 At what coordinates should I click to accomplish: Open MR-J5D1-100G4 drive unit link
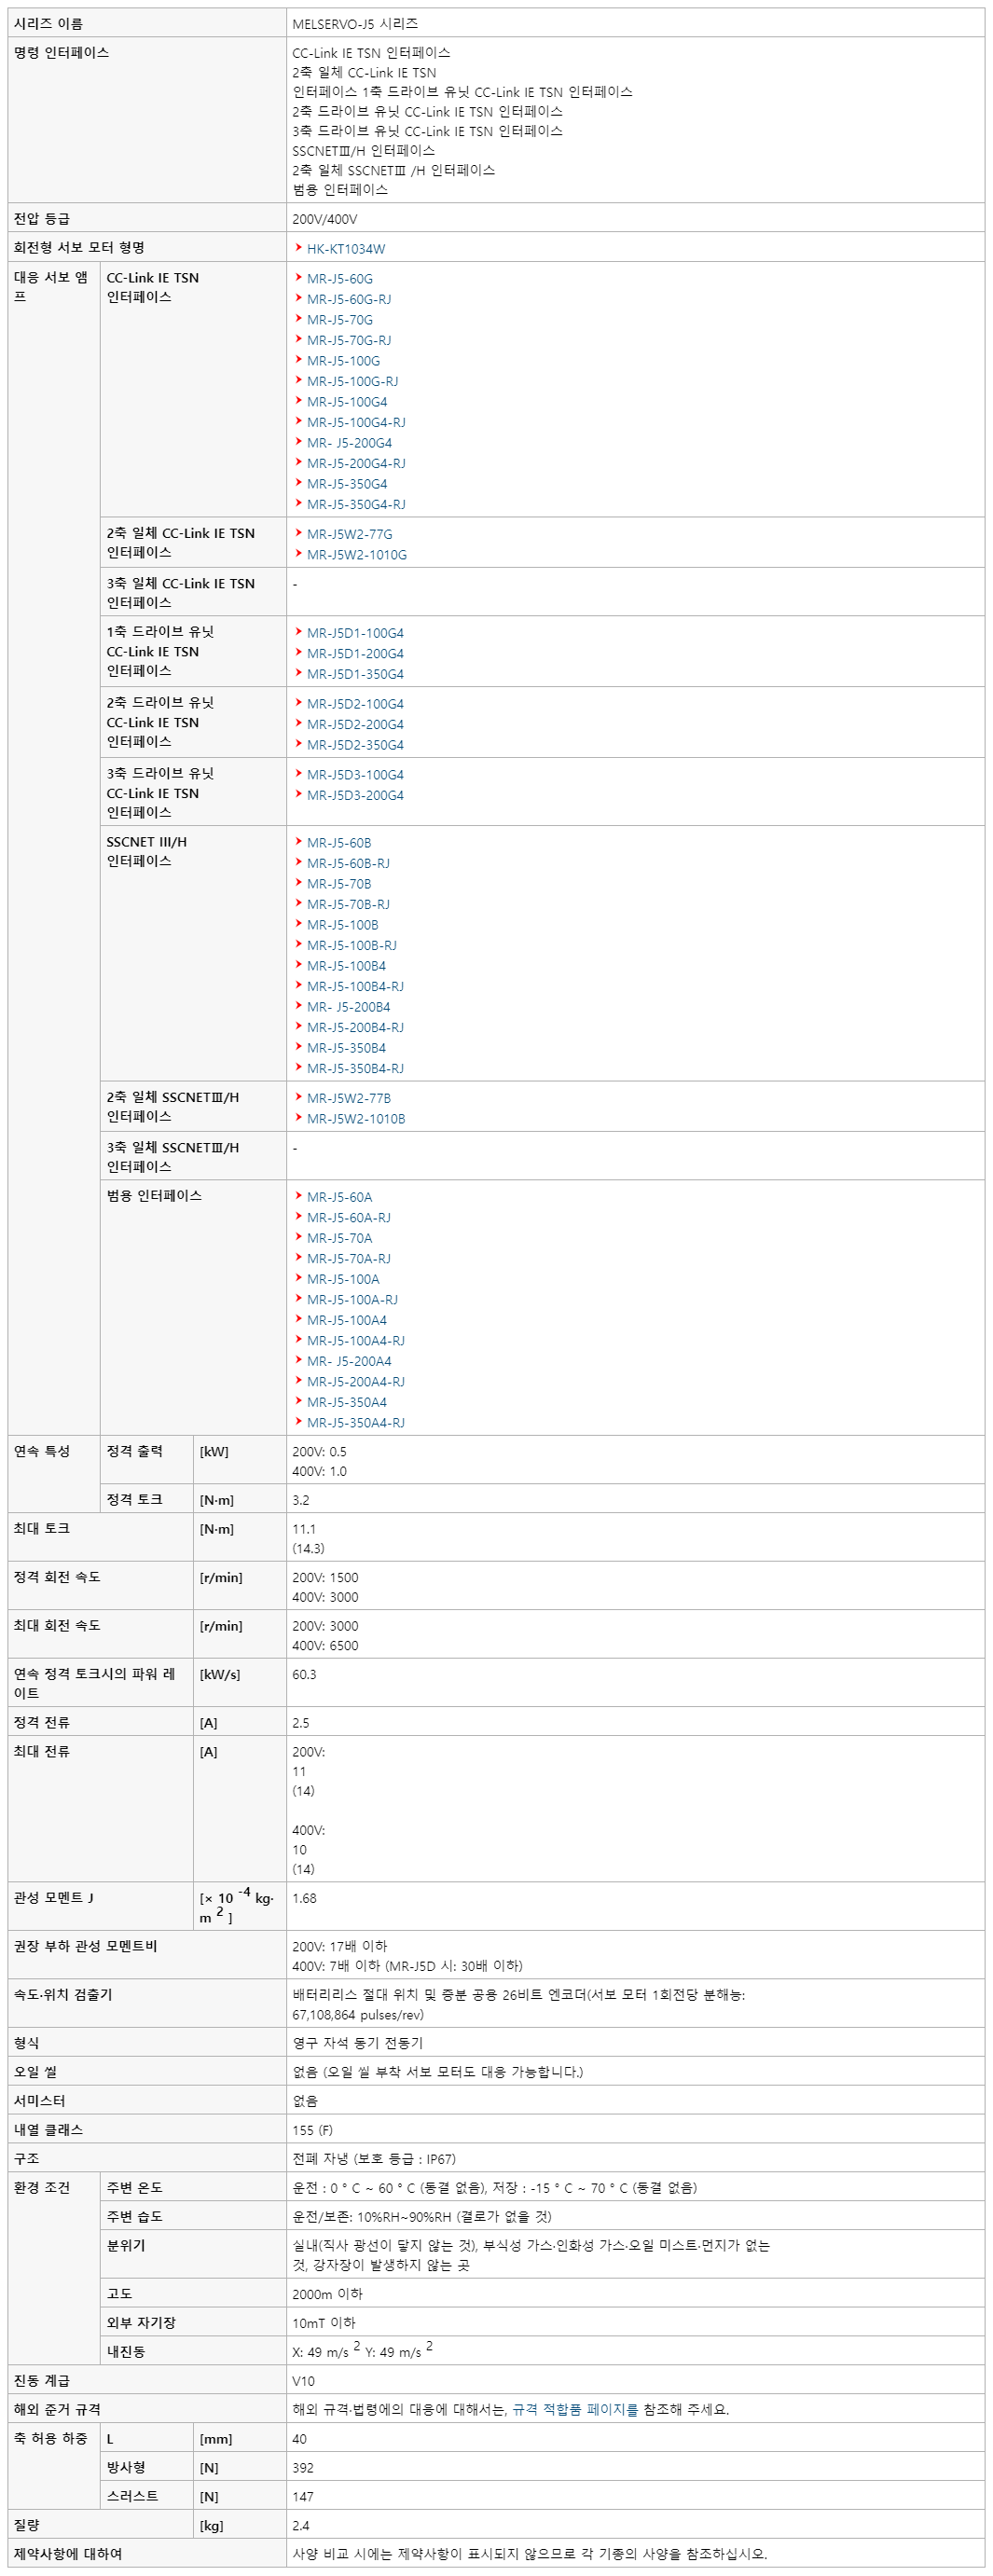pyautogui.click(x=355, y=633)
